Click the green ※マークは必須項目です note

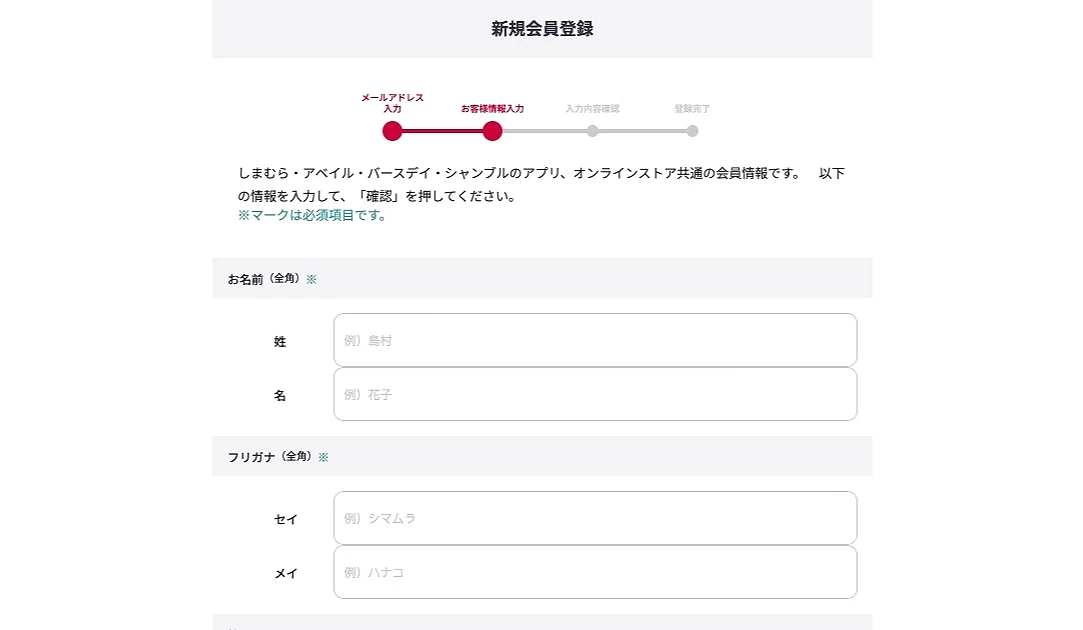pos(312,215)
